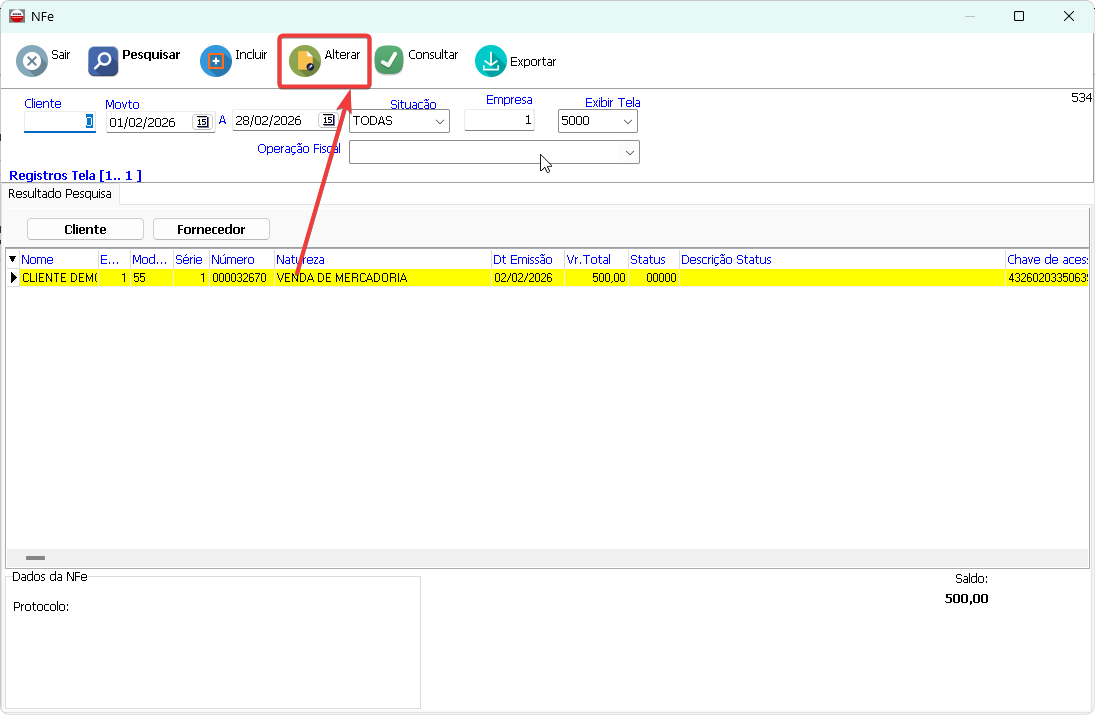
Task: Click the horizontal scrollbar thumb in grid
Action: click(35, 558)
